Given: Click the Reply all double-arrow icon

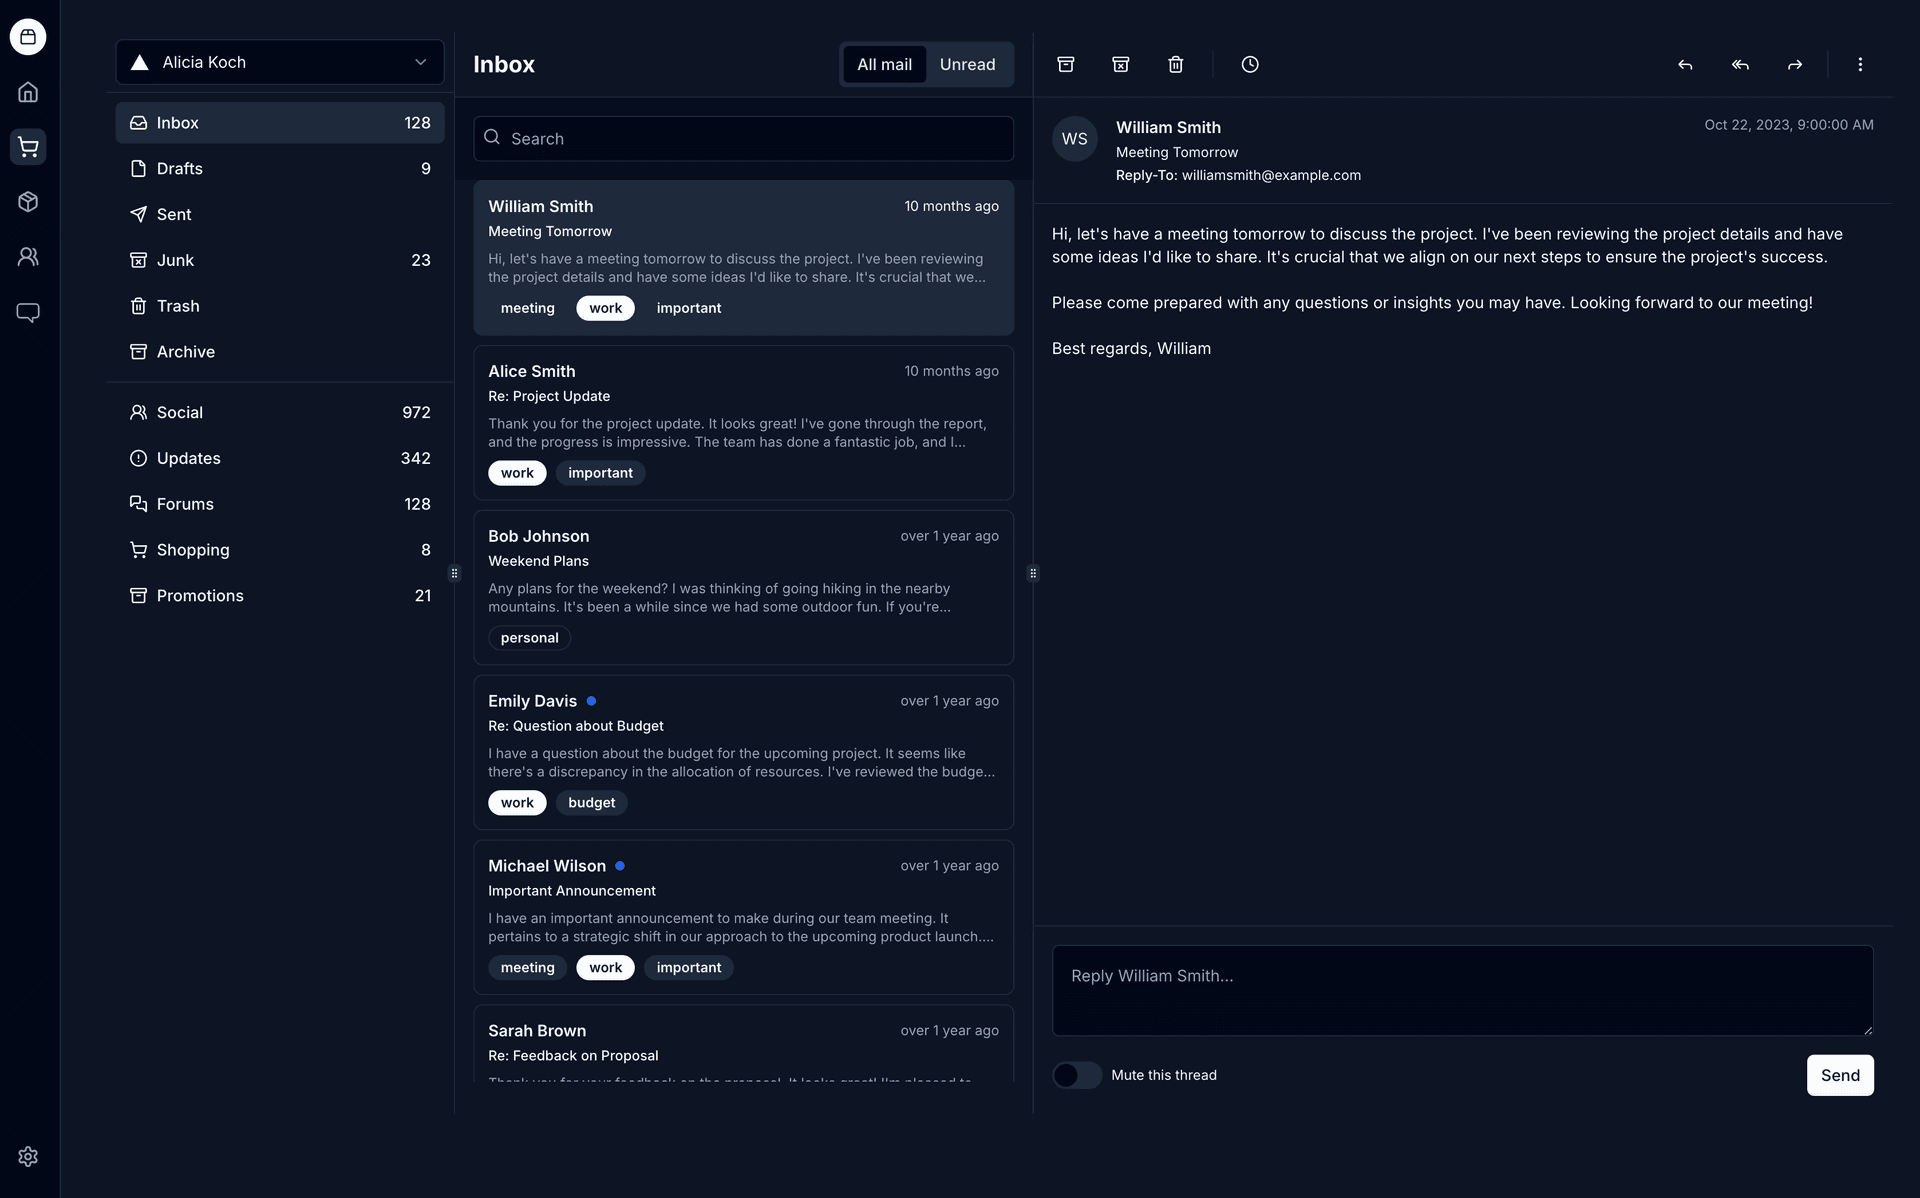Looking at the screenshot, I should point(1740,64).
